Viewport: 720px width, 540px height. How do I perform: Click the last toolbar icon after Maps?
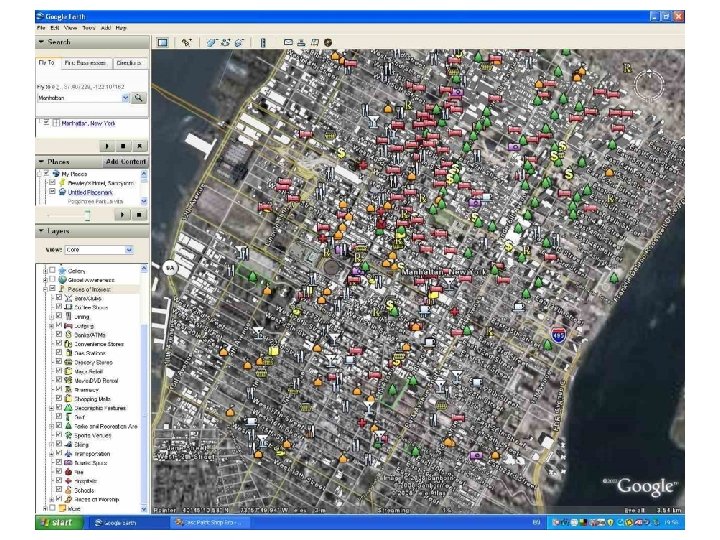pos(328,42)
